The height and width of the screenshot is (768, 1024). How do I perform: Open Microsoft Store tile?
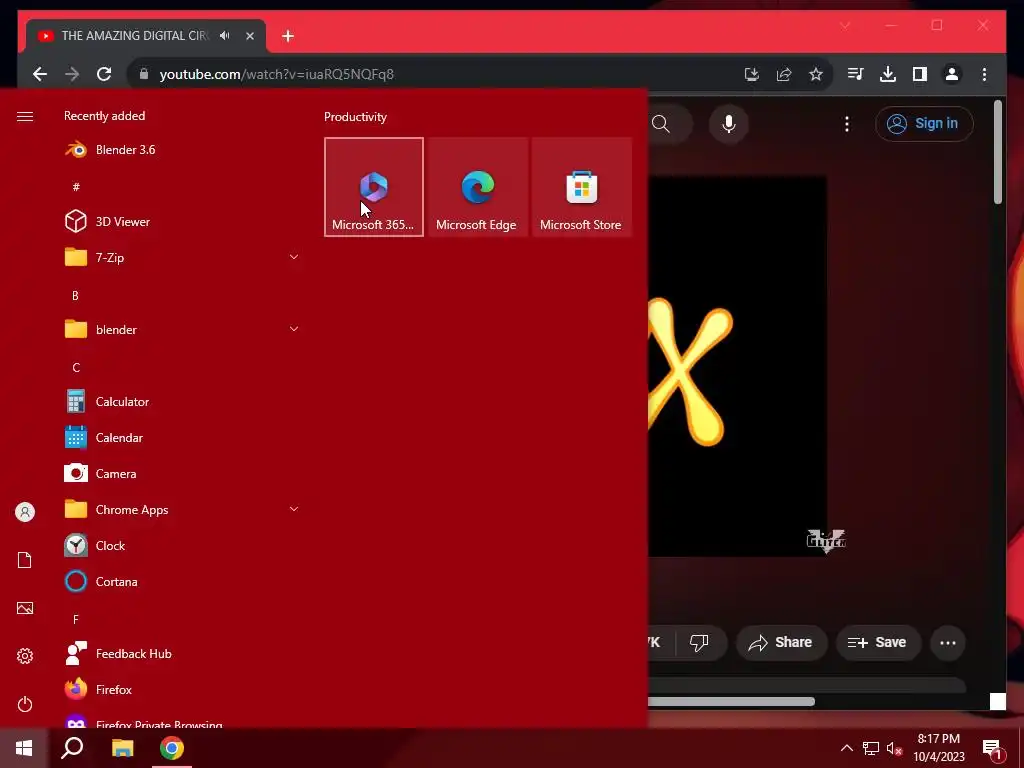[x=581, y=187]
